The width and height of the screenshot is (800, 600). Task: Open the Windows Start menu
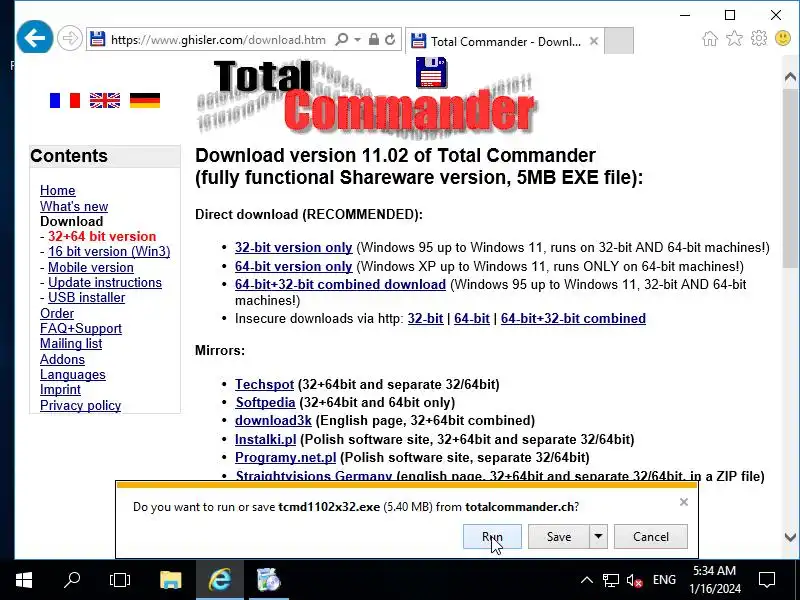24,580
